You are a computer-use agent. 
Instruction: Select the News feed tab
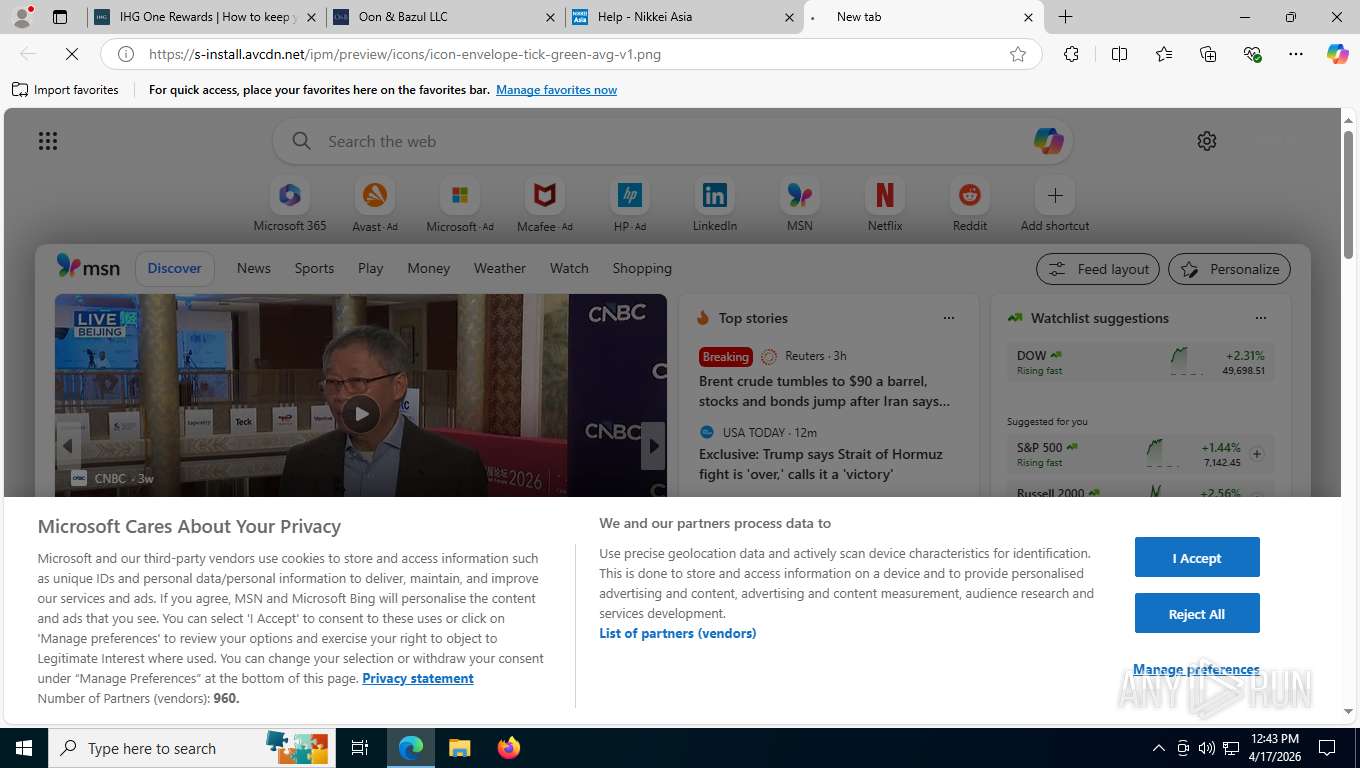click(x=254, y=268)
